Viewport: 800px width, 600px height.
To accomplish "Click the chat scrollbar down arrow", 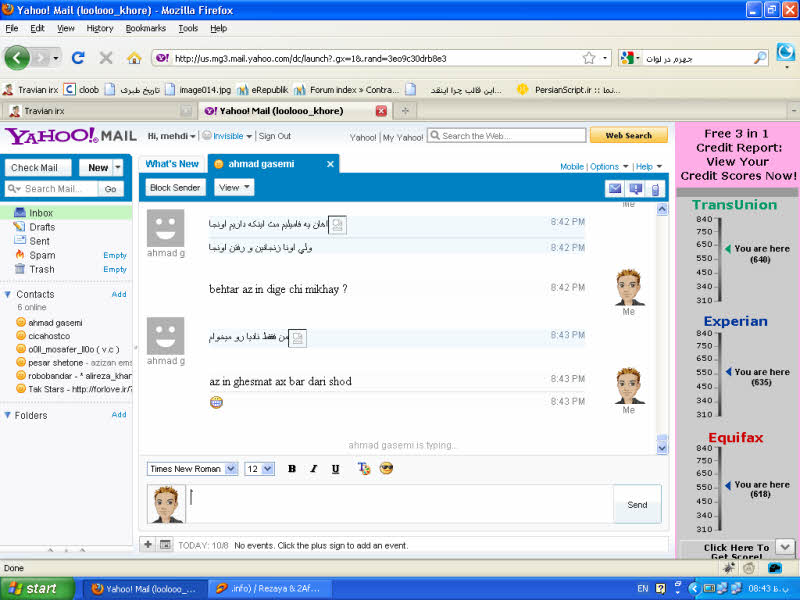I will [x=662, y=448].
